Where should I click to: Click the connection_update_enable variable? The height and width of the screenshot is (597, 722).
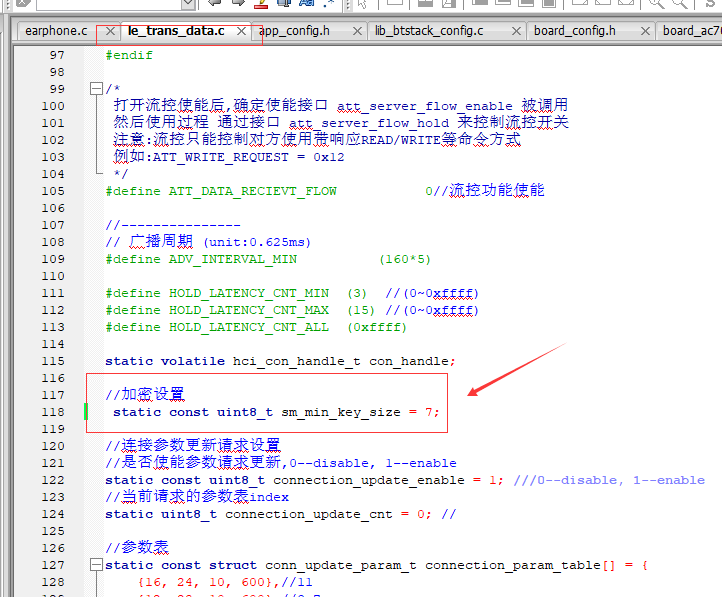(x=369, y=480)
